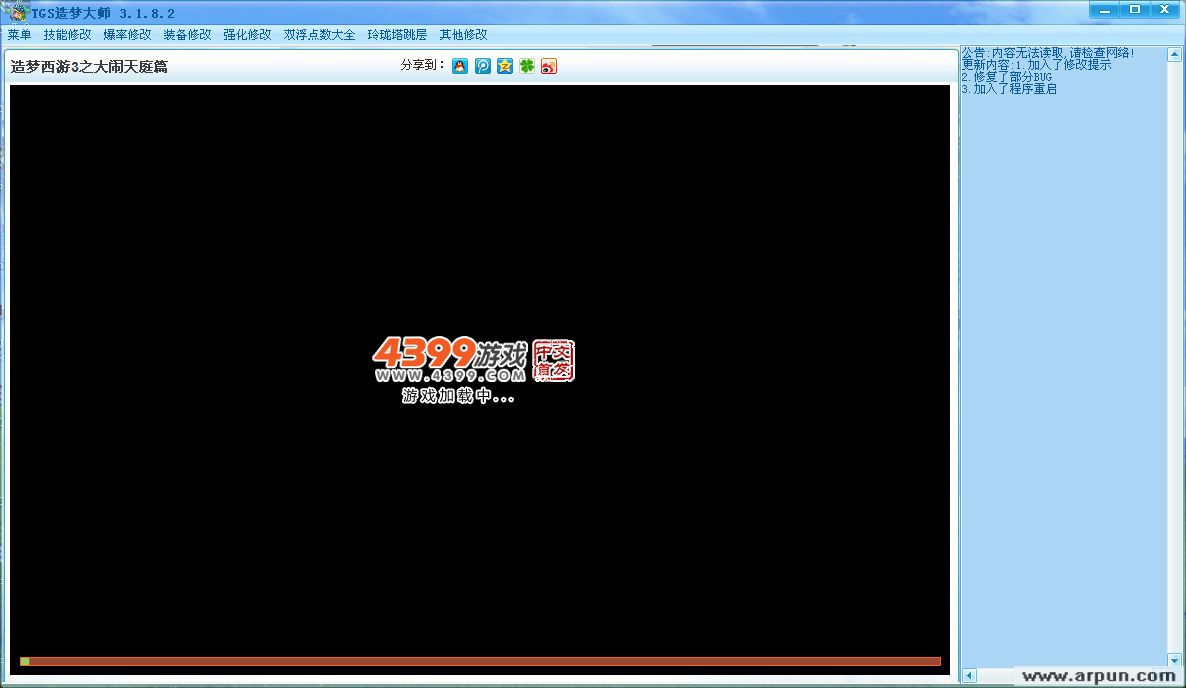1186x688 pixels.
Task: Click the 分享到 label
Action: tap(422, 65)
